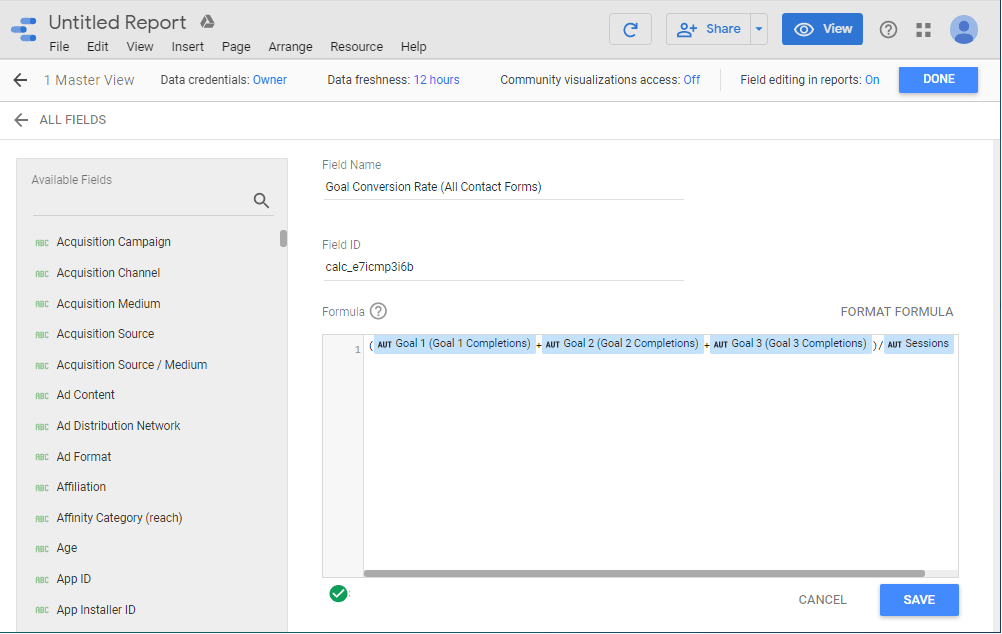Go back using arrow beside Master View
The height and width of the screenshot is (634, 1002).
(x=20, y=80)
